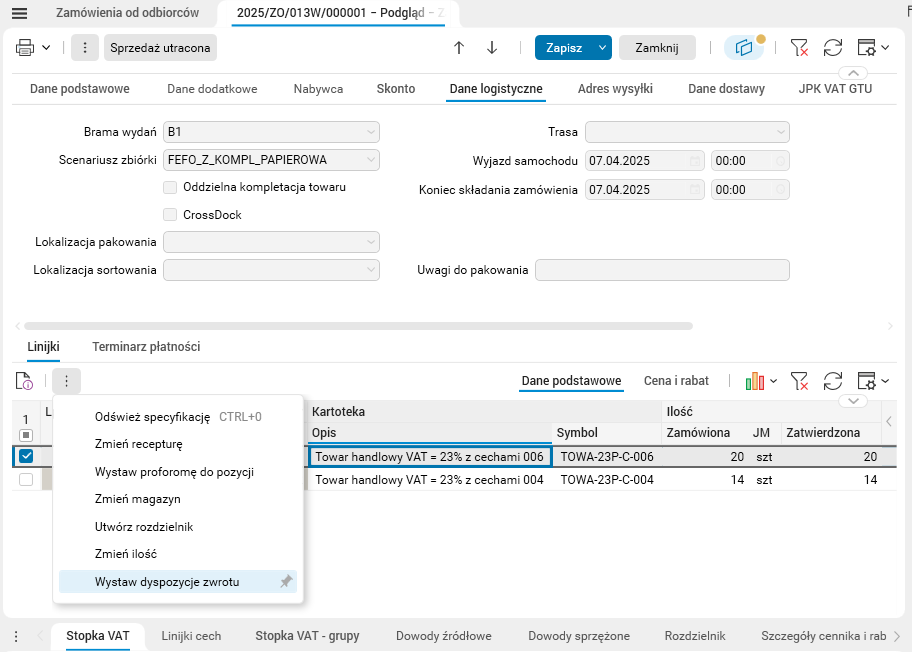Uncheck the TOWA-23P-C-006 row checkbox
The image size is (912, 652).
pyautogui.click(x=26, y=456)
